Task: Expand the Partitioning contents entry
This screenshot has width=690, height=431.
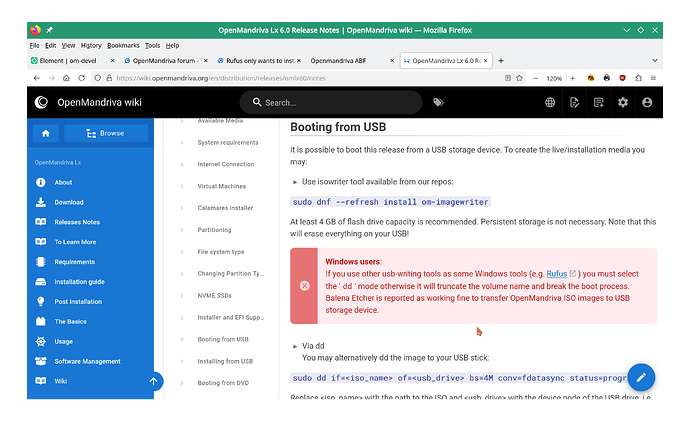Action: 182,230
